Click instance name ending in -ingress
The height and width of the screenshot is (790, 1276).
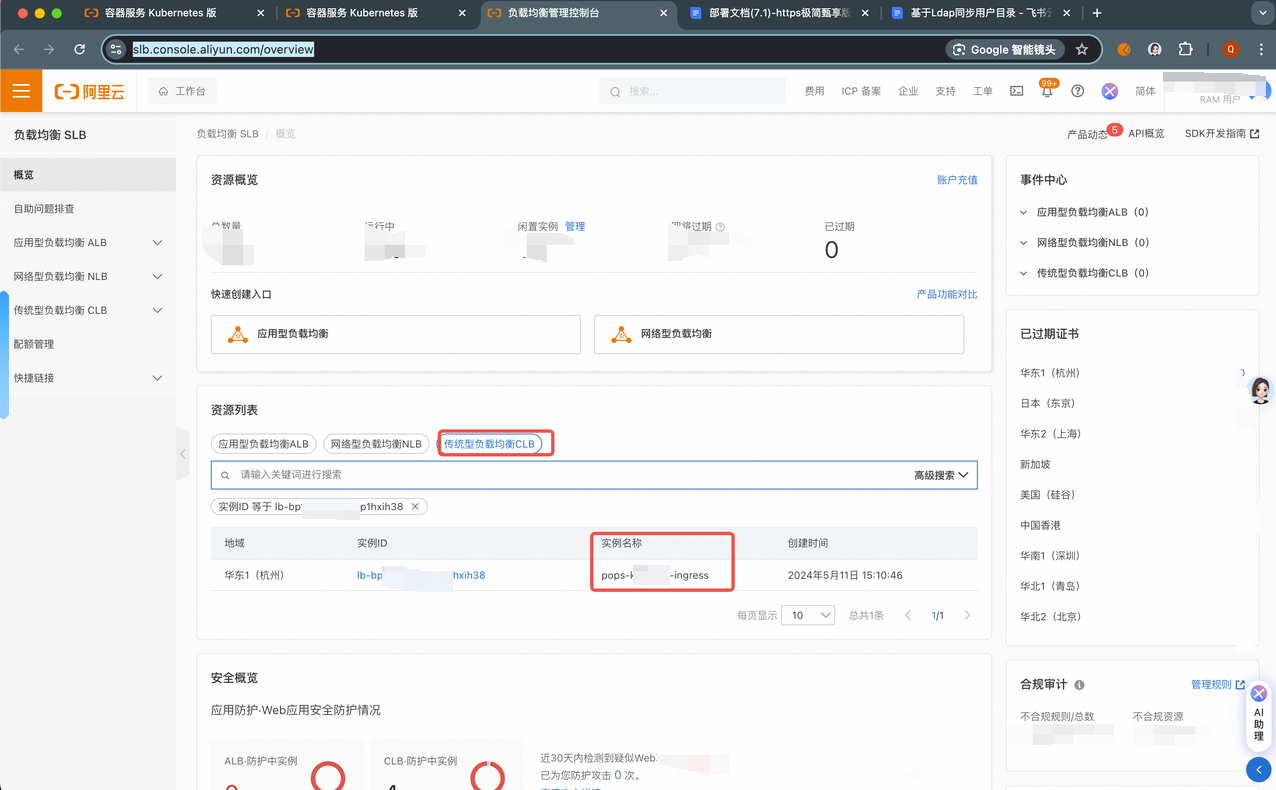click(655, 576)
